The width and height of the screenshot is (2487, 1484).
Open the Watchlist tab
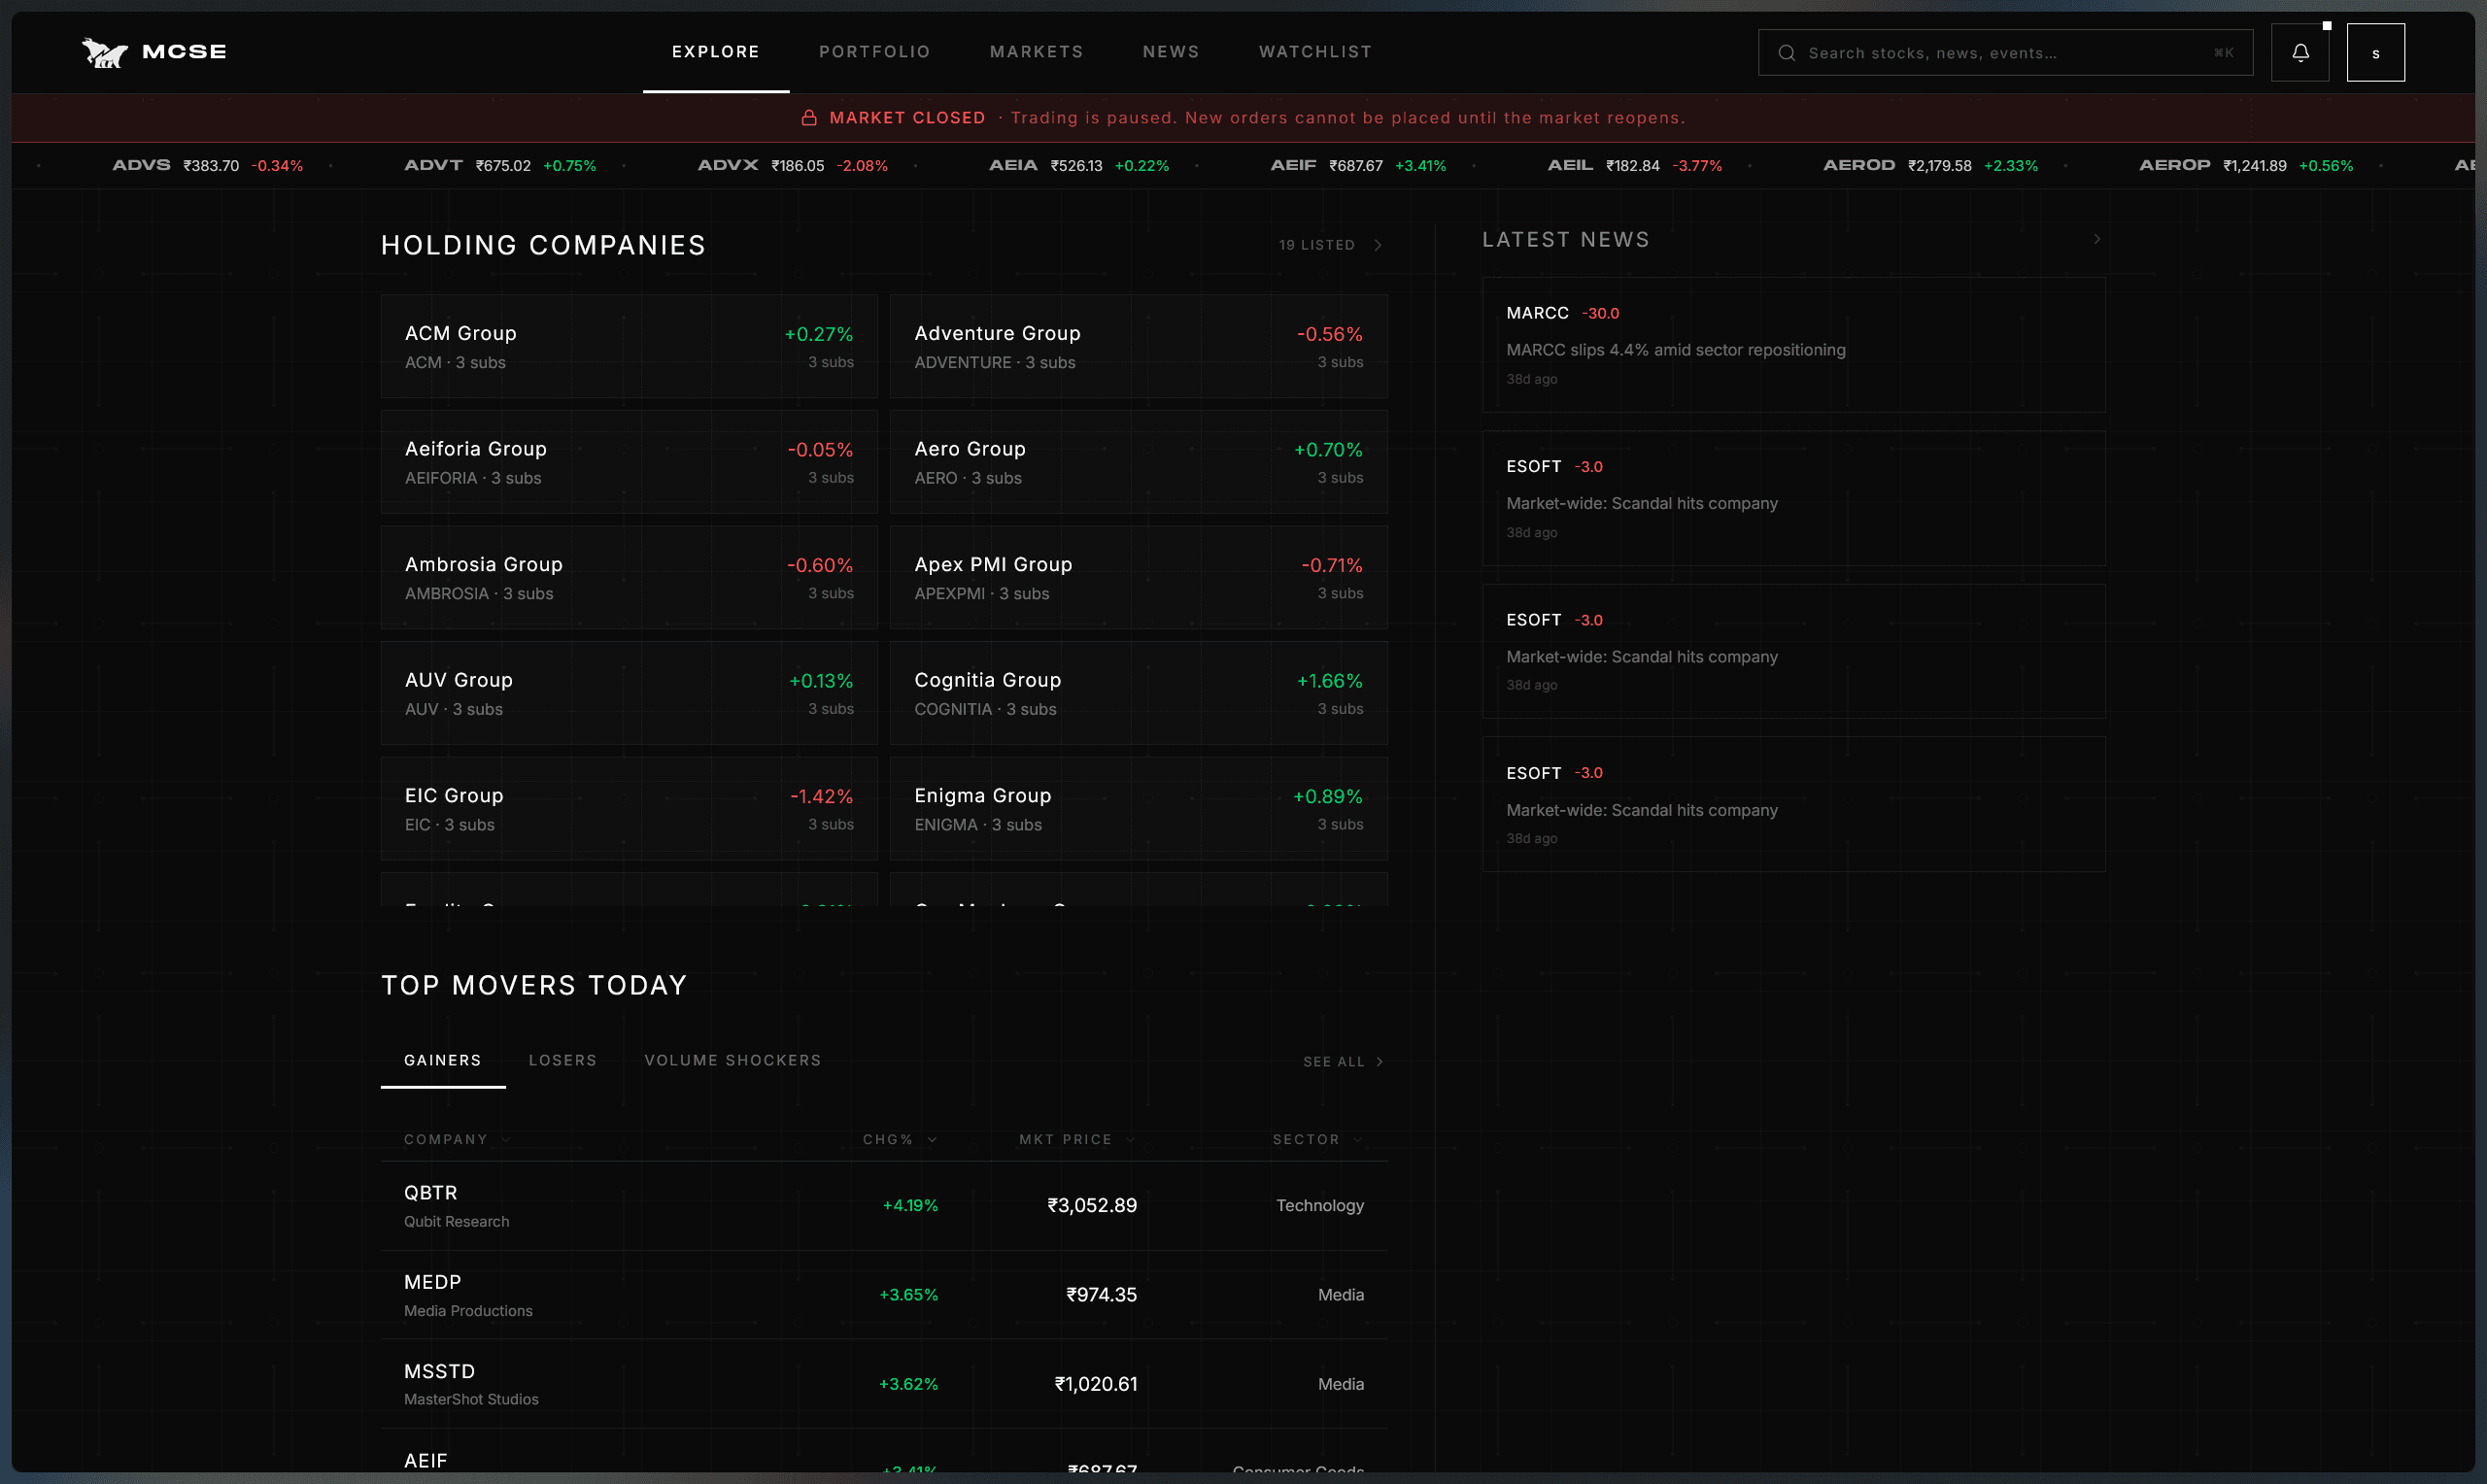[x=1315, y=52]
